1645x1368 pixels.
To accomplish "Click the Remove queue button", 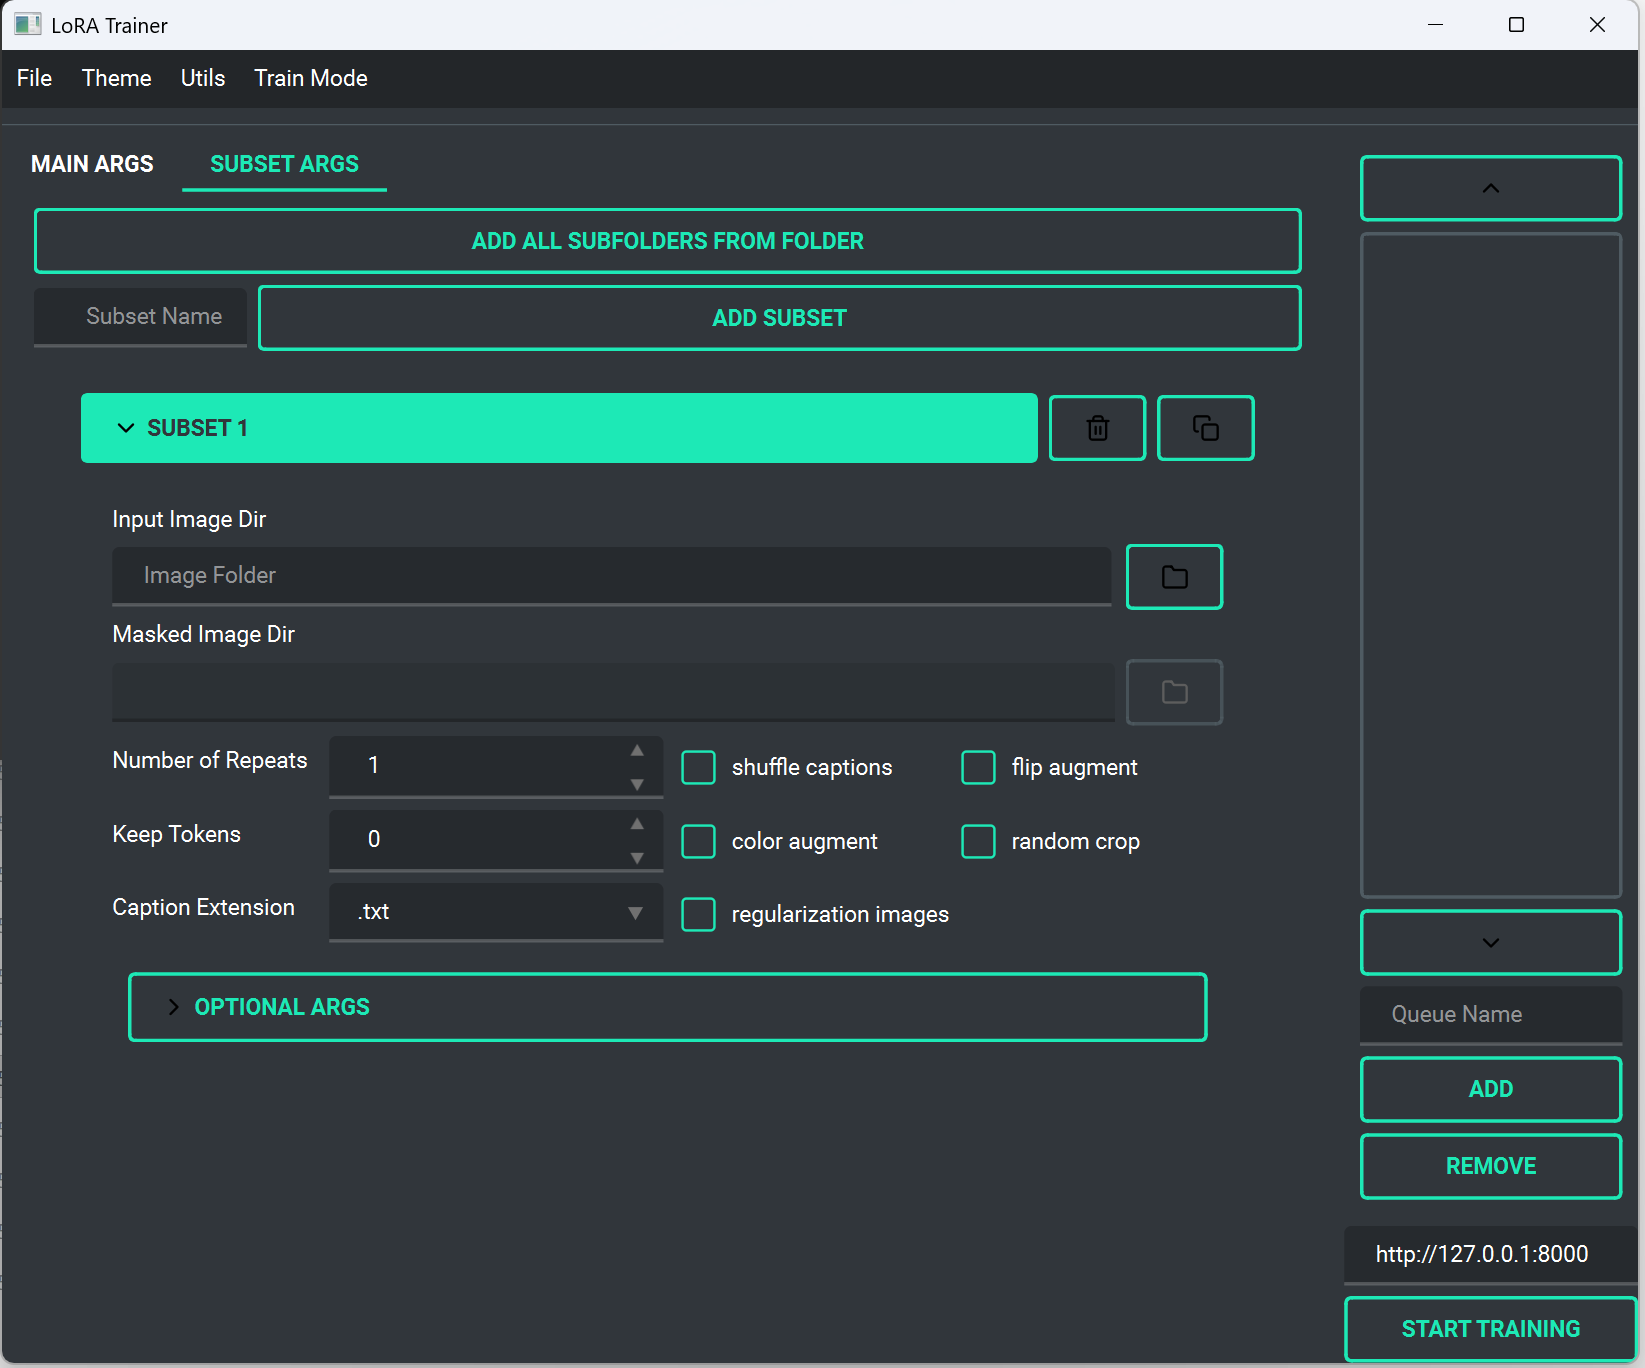I will coord(1490,1166).
